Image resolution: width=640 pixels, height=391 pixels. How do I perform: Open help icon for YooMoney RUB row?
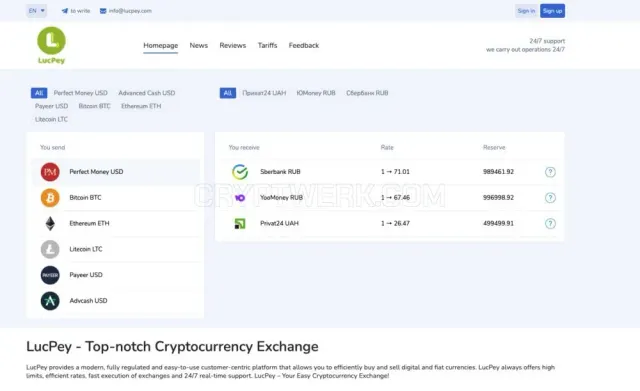pyautogui.click(x=550, y=198)
